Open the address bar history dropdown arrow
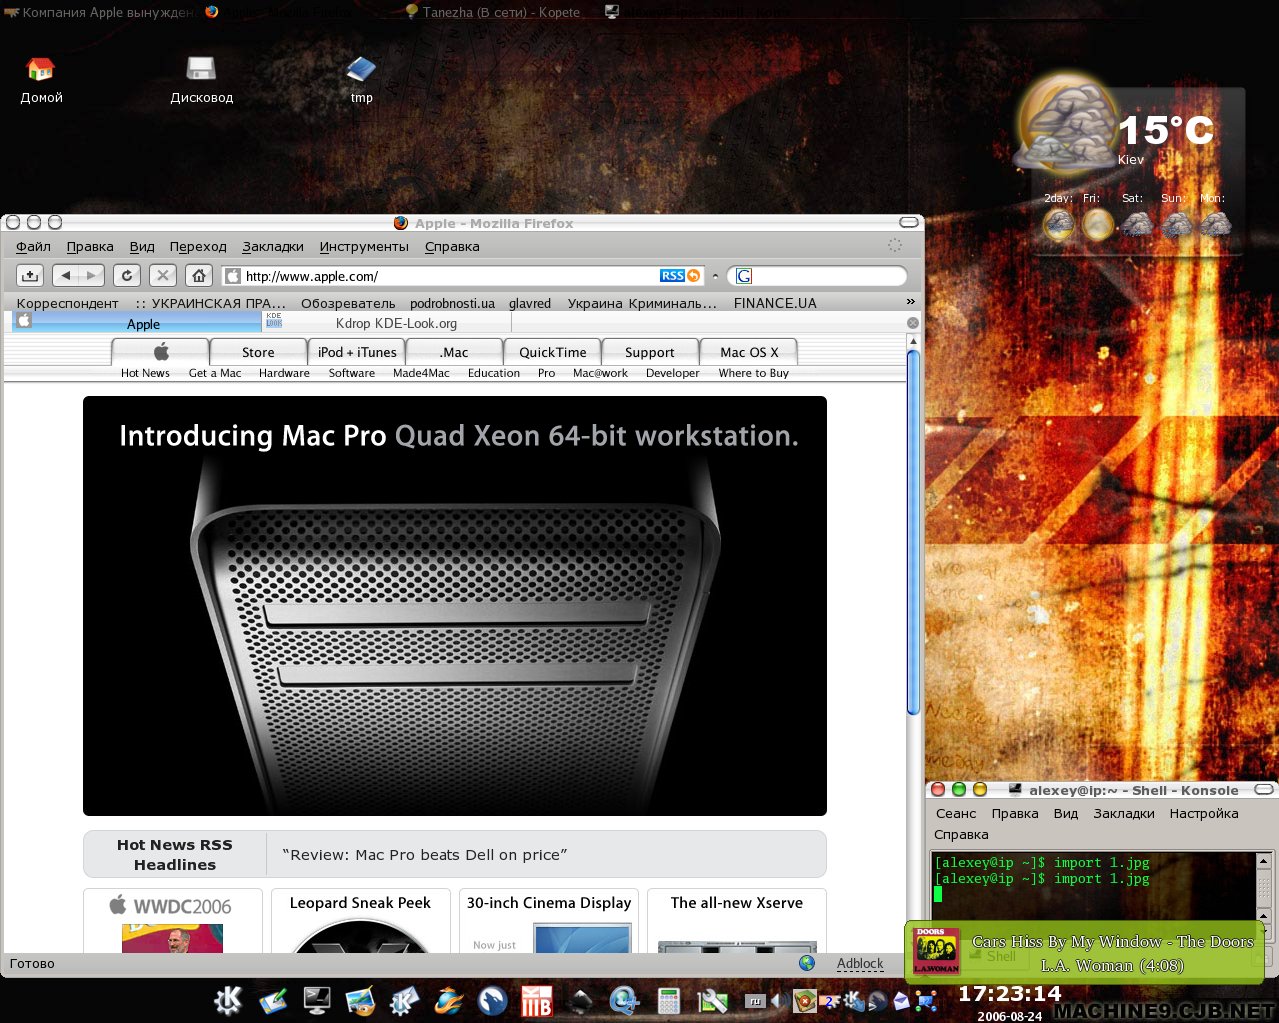Screen dimensions: 1279x1023 [715, 276]
